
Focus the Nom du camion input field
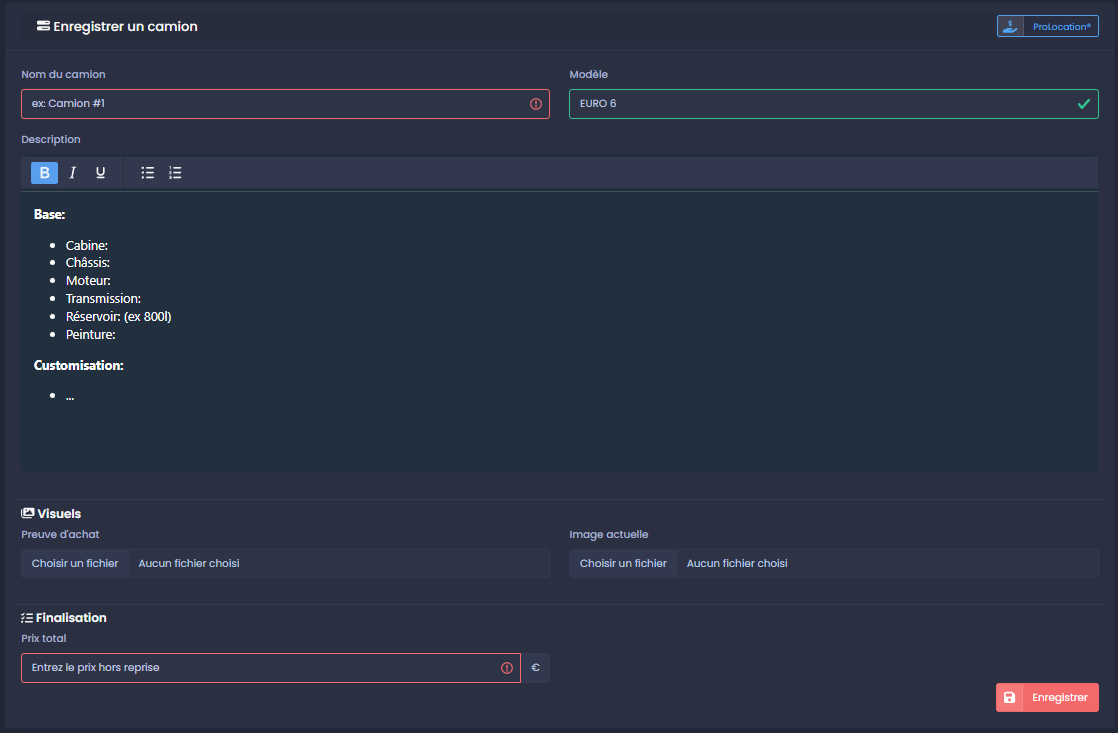[285, 104]
